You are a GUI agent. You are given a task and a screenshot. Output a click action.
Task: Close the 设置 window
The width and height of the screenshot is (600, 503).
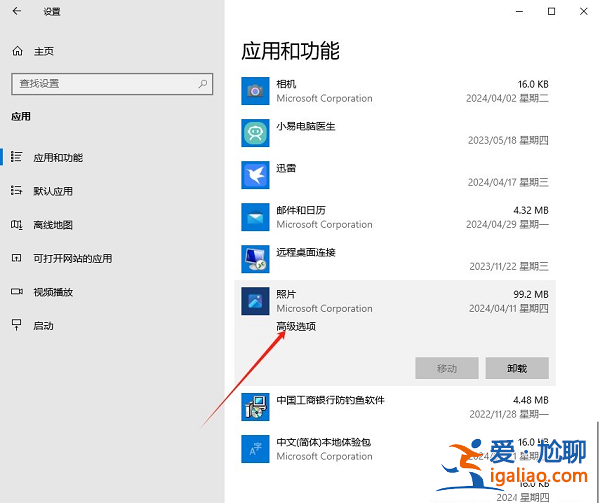click(x=584, y=11)
